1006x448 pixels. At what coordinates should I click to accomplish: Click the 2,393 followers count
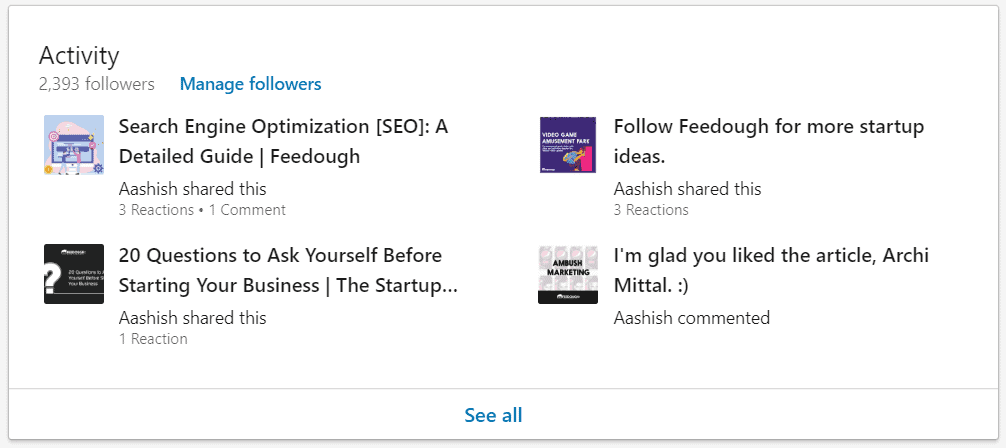tap(97, 84)
